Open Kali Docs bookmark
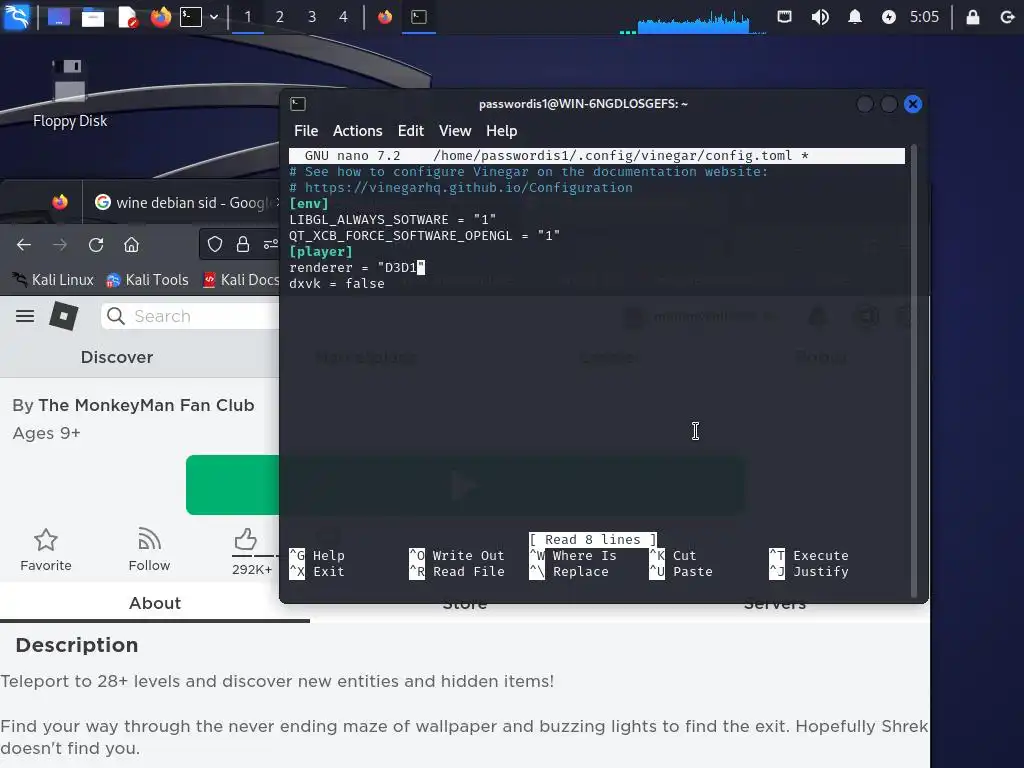This screenshot has height=768, width=1024. point(240,280)
